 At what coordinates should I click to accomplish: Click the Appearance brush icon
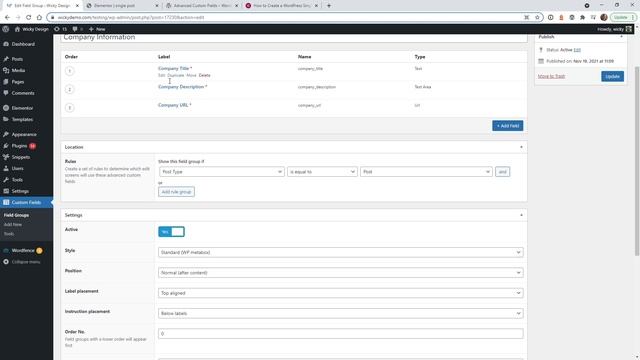click(6, 134)
